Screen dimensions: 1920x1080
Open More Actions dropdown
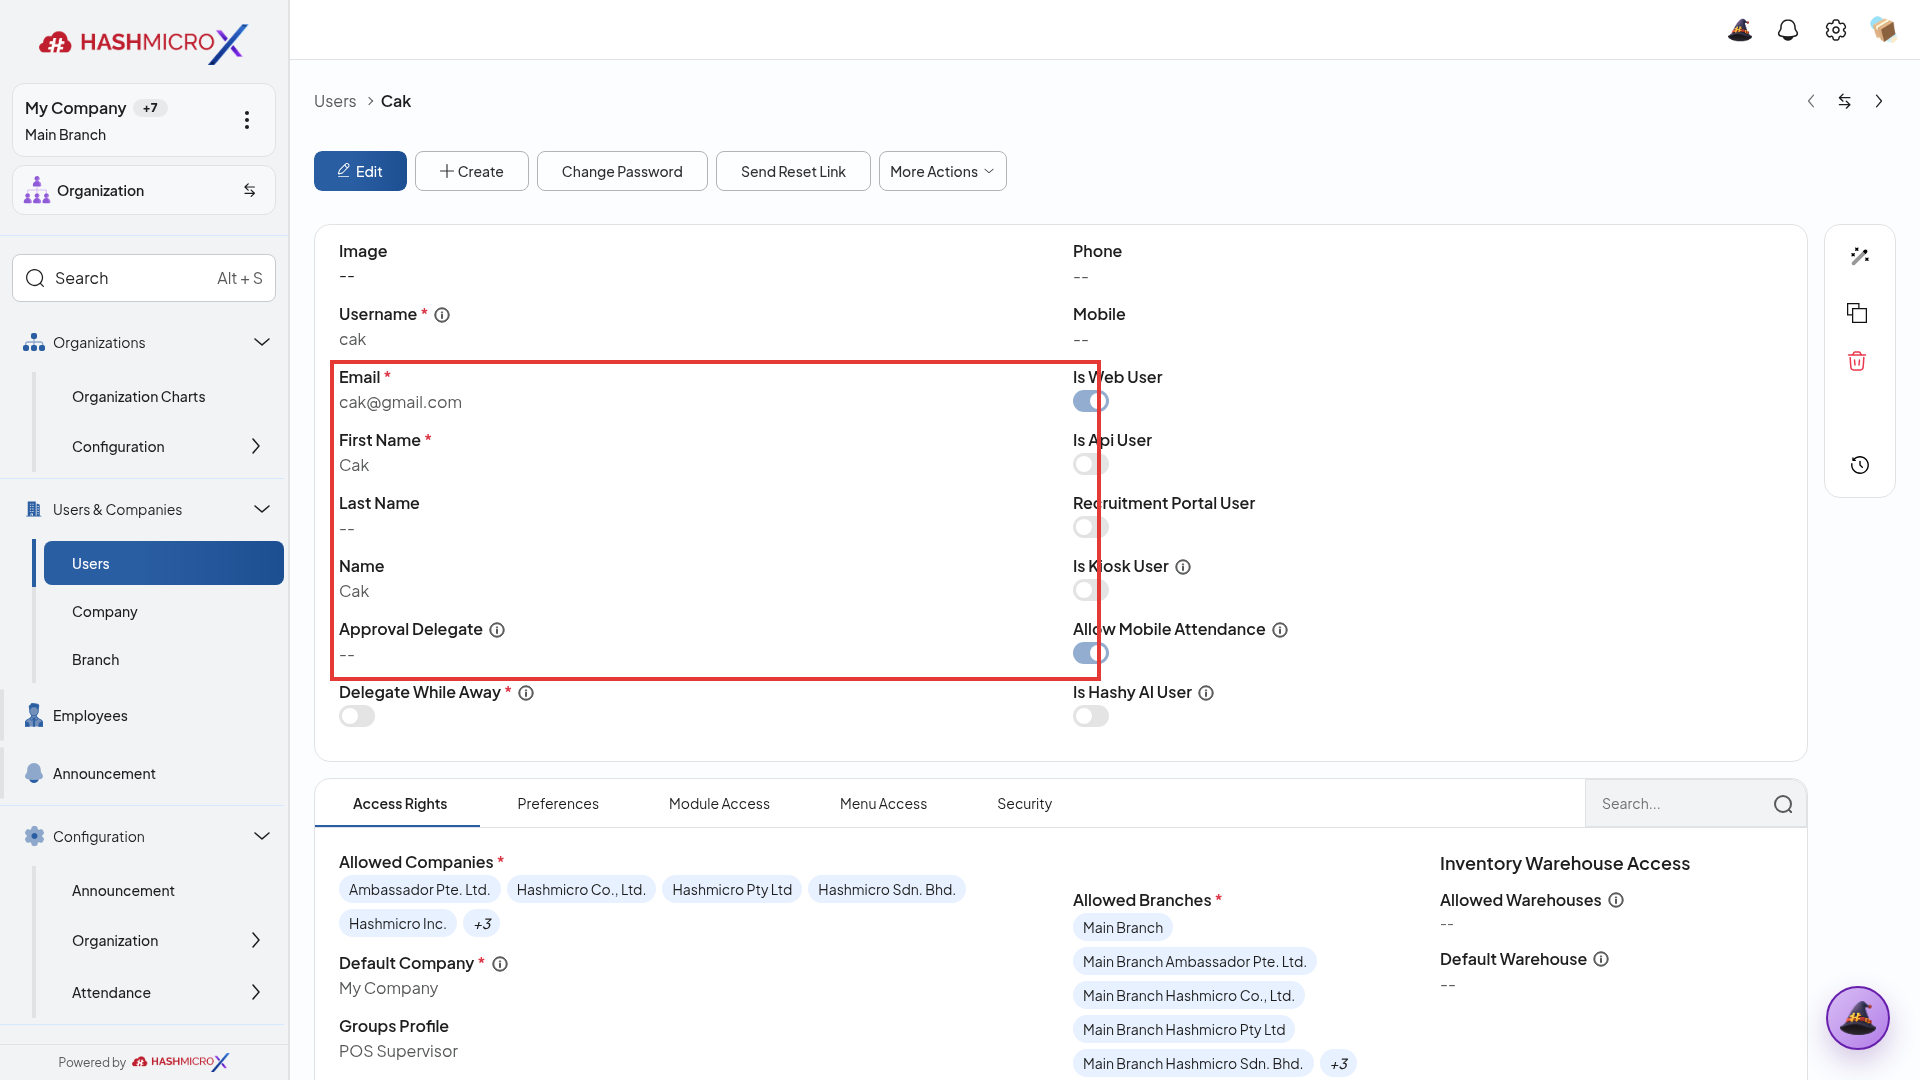tap(942, 171)
